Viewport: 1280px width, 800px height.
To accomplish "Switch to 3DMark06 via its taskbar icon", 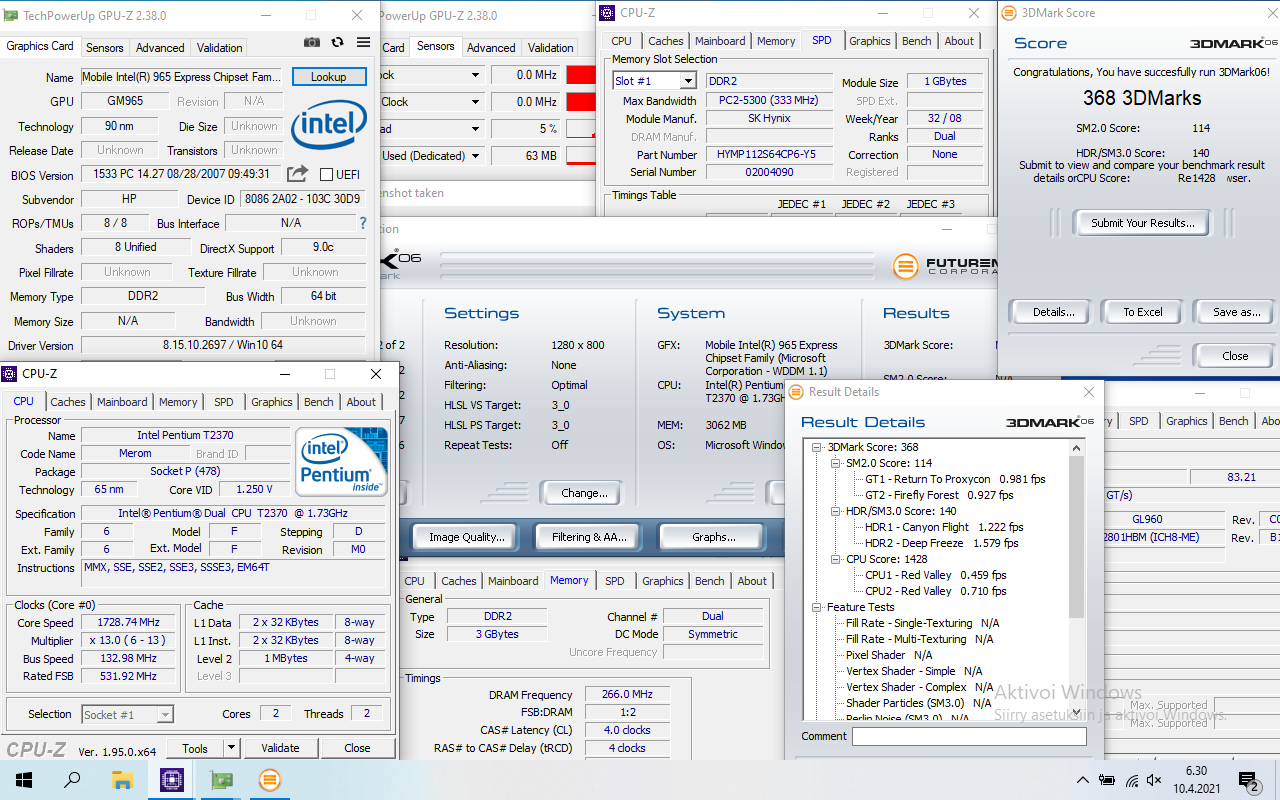I will (270, 780).
